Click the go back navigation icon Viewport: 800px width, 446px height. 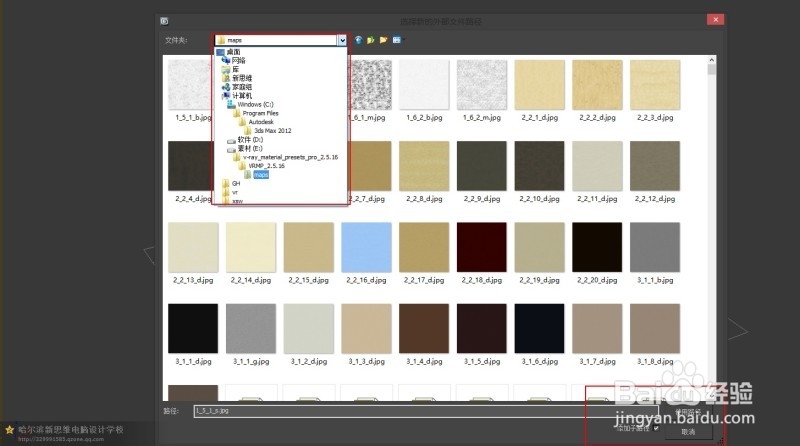point(359,40)
